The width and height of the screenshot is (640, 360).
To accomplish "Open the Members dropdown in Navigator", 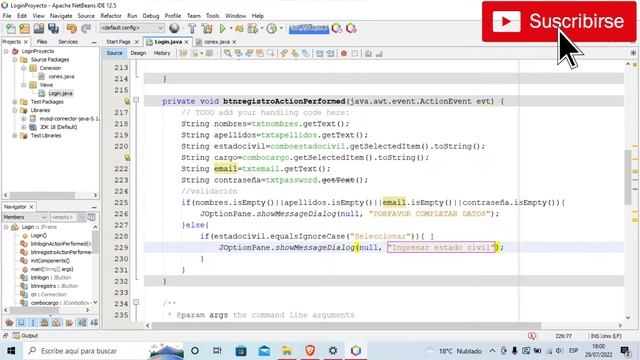I will [25, 217].
